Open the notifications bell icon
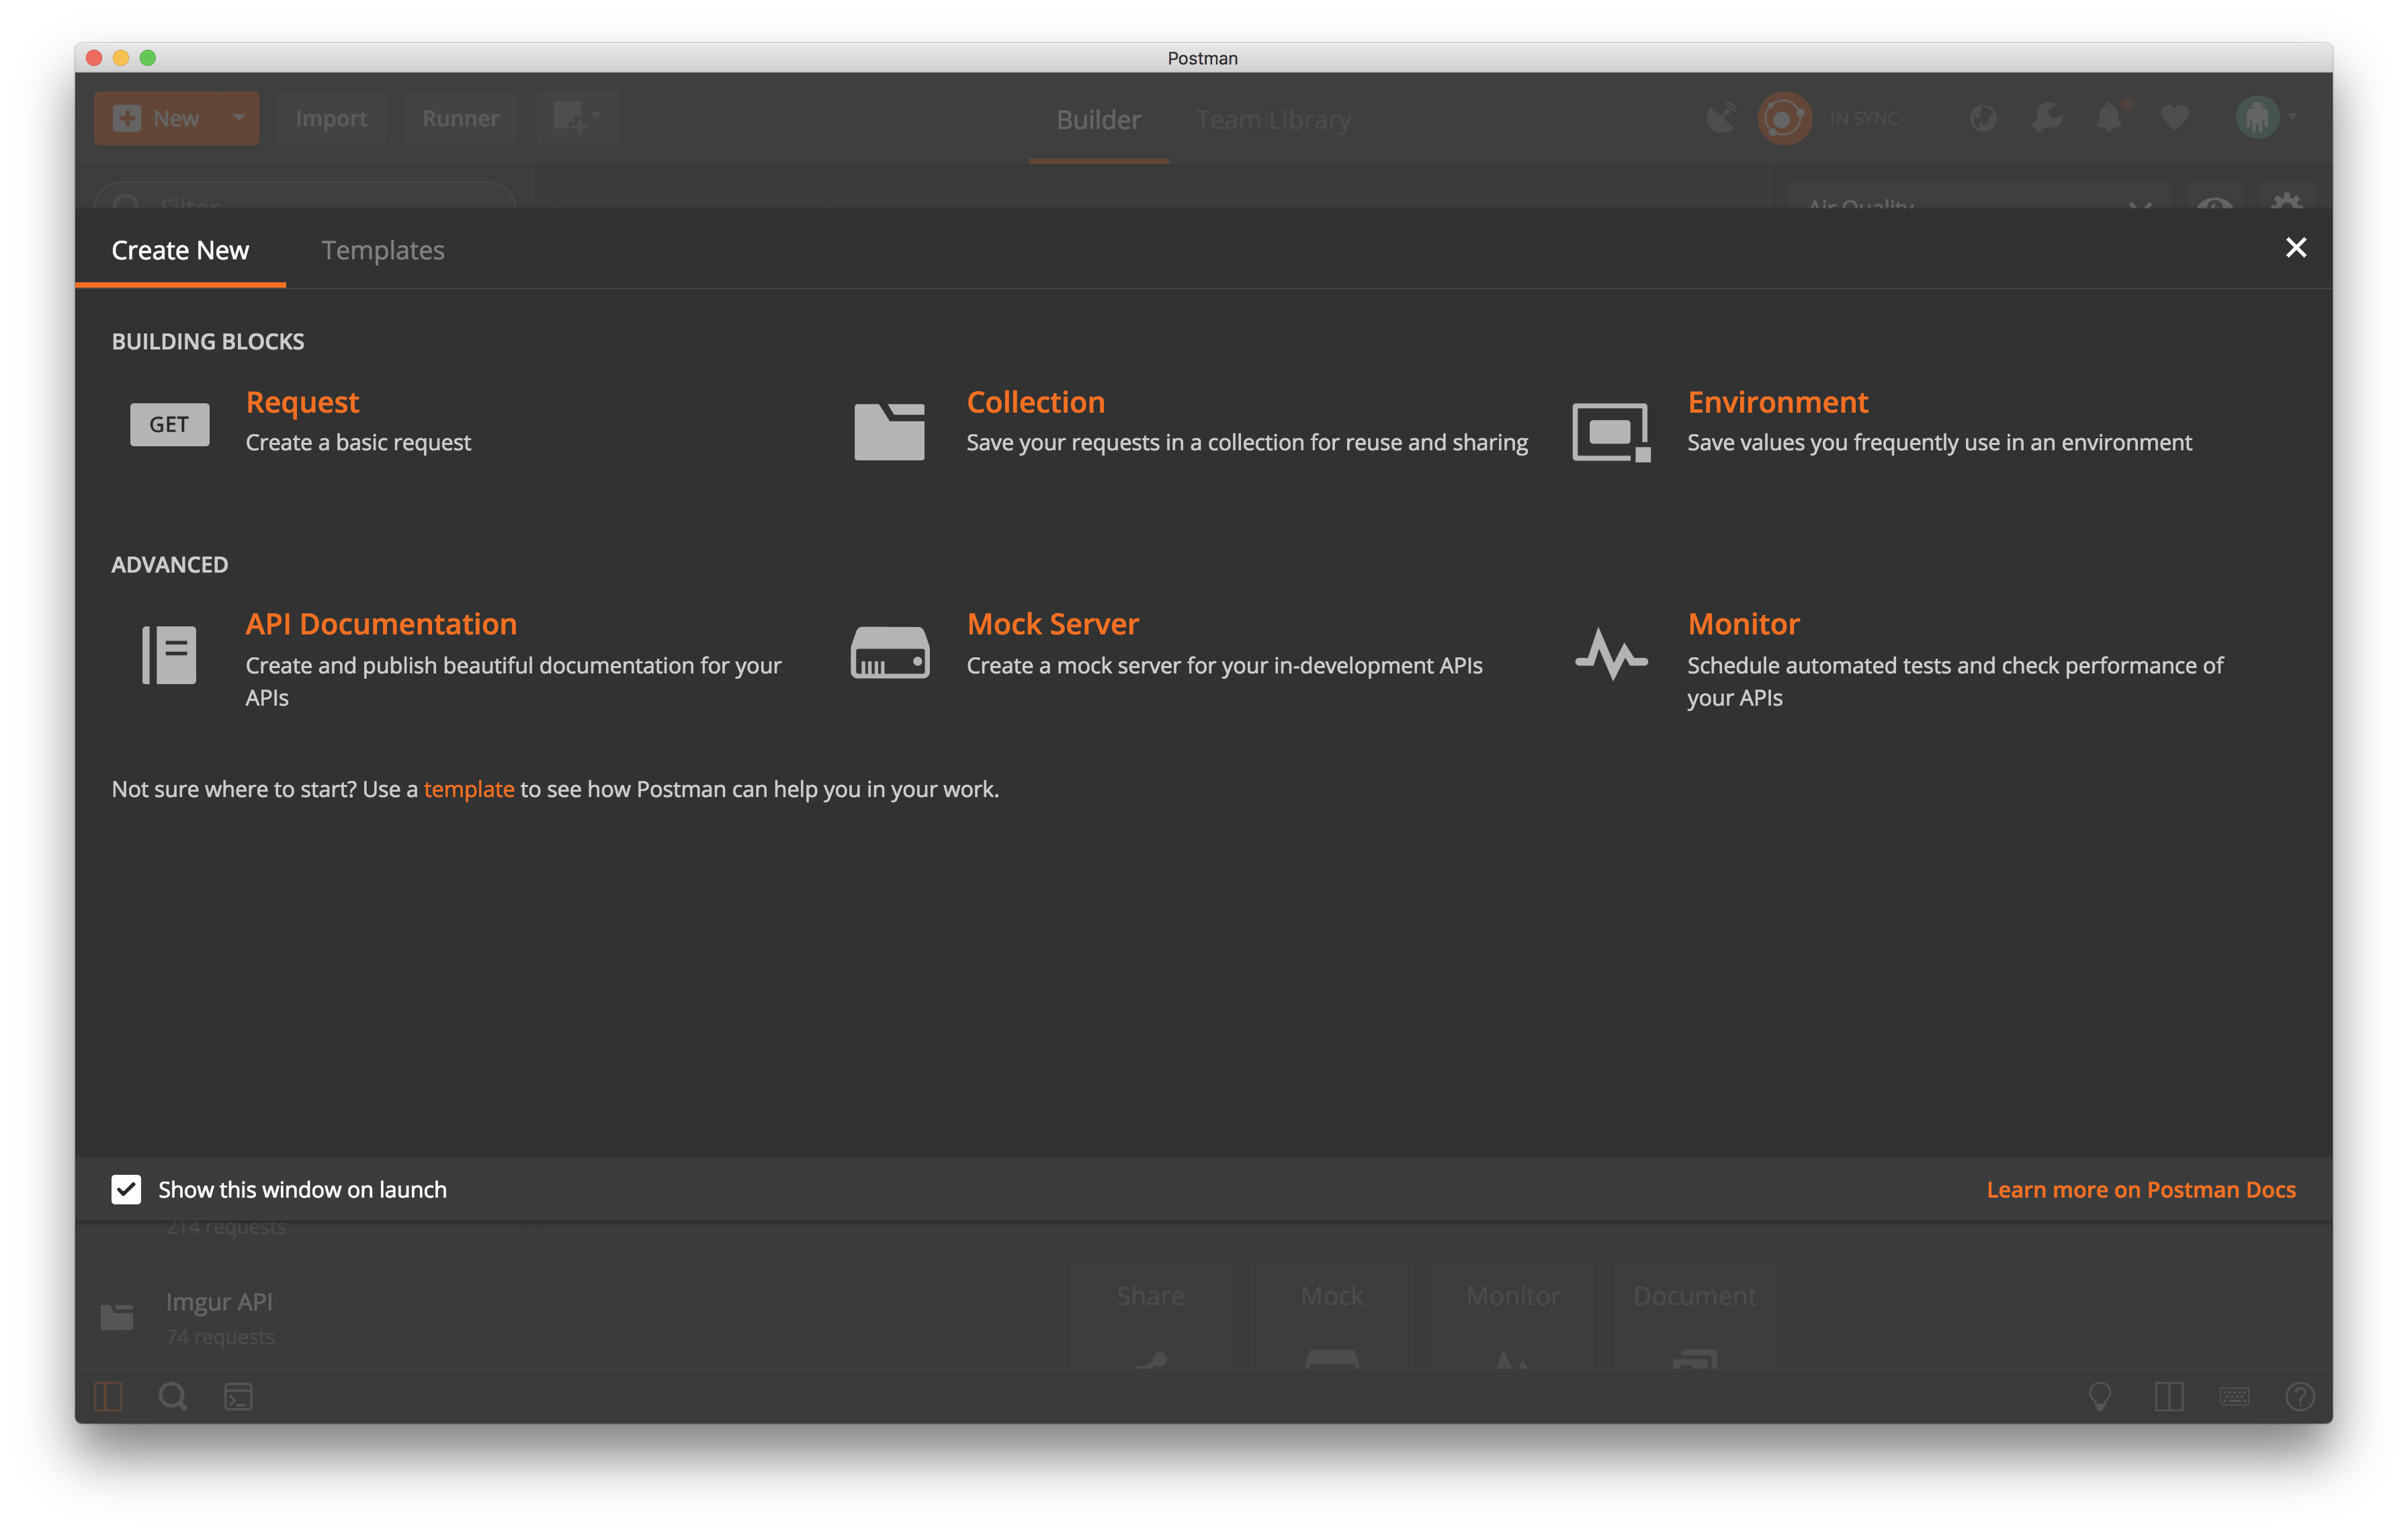The image size is (2408, 1531). (2109, 118)
